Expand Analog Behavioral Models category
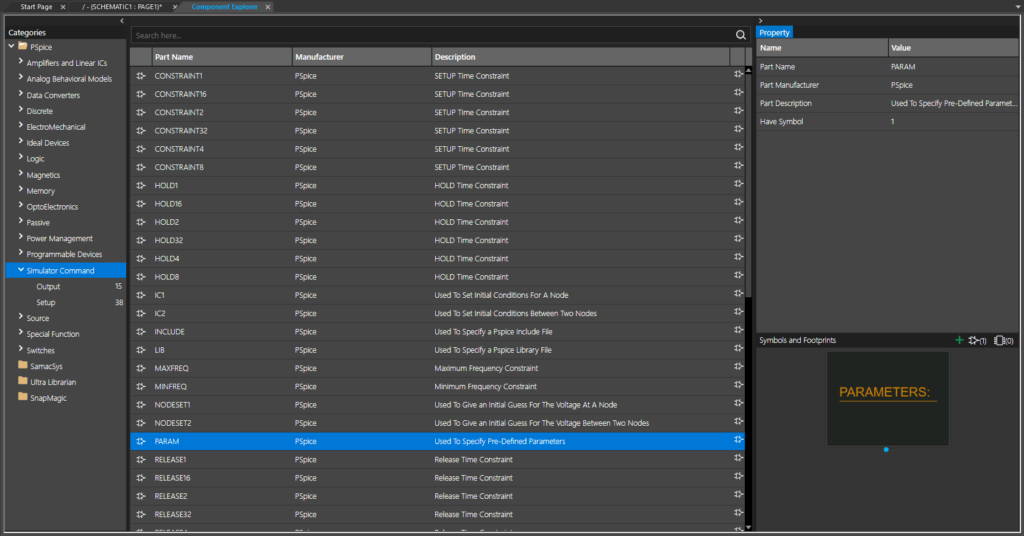The height and width of the screenshot is (536, 1024). click(21, 78)
